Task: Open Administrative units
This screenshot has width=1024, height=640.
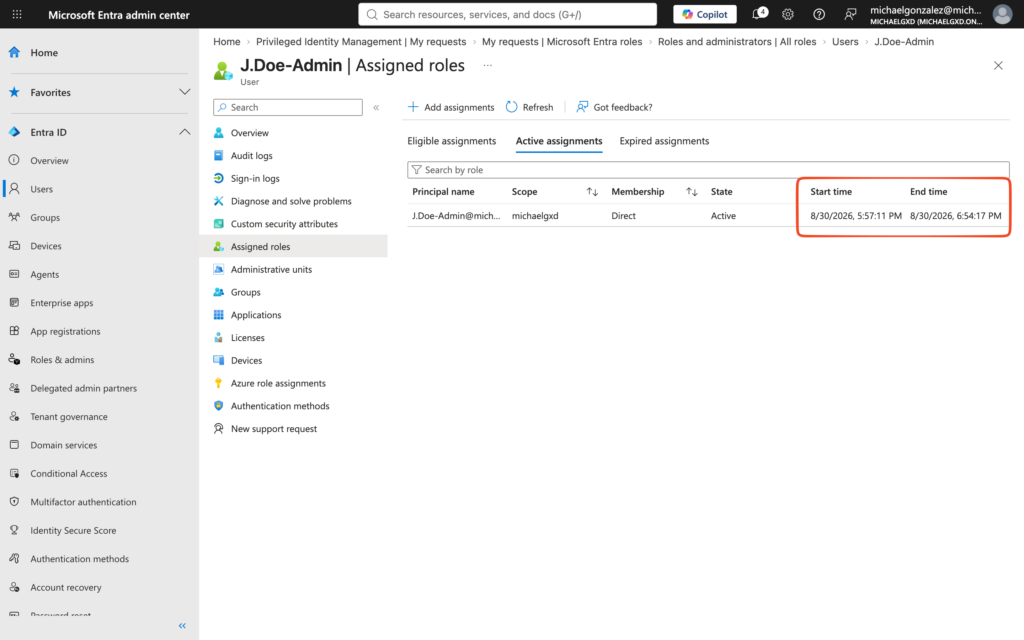Action: pyautogui.click(x=271, y=270)
